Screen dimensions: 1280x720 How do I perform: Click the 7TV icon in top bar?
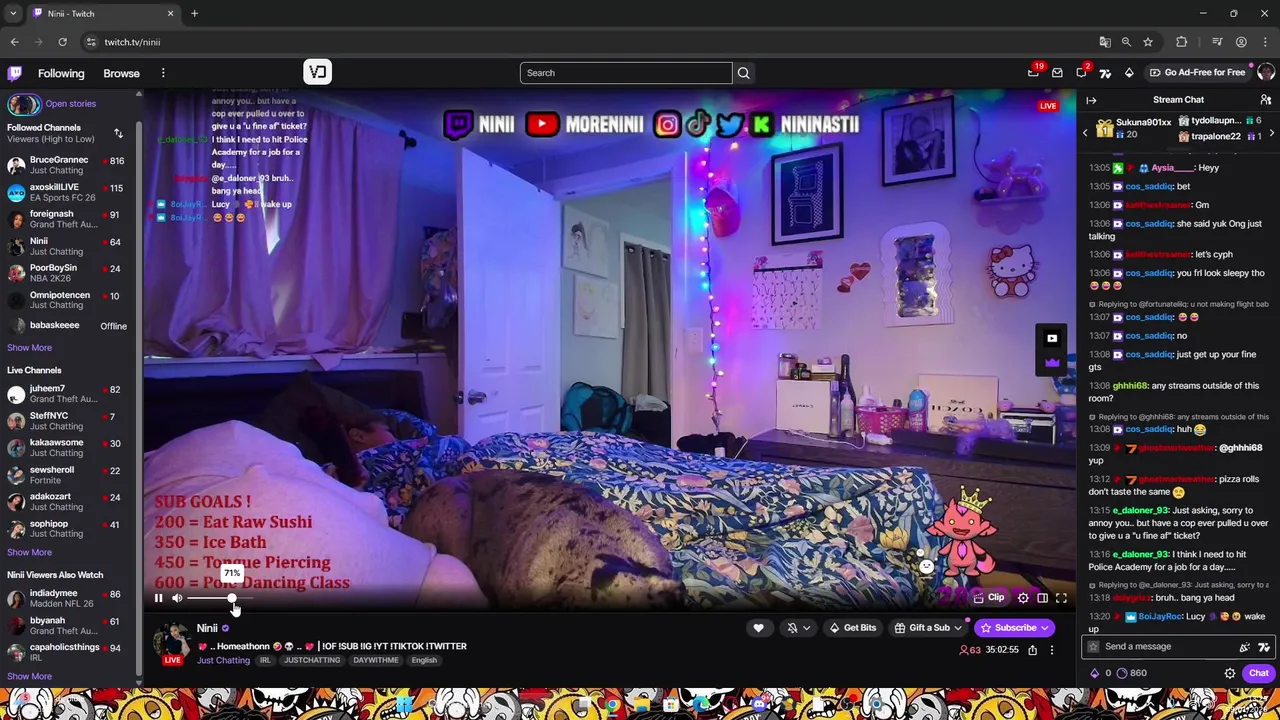coord(1105,72)
